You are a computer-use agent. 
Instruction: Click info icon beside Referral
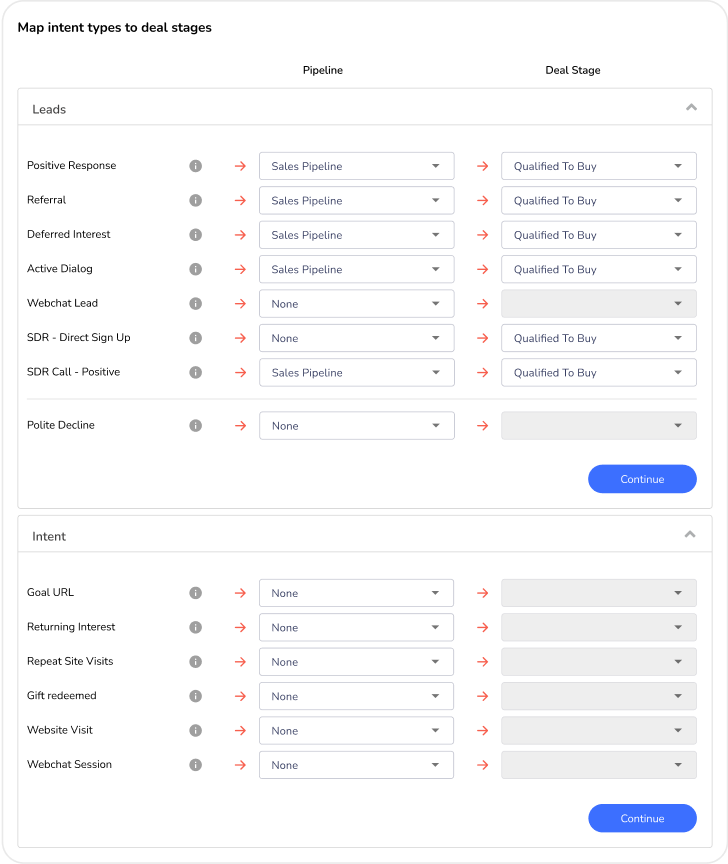click(196, 200)
